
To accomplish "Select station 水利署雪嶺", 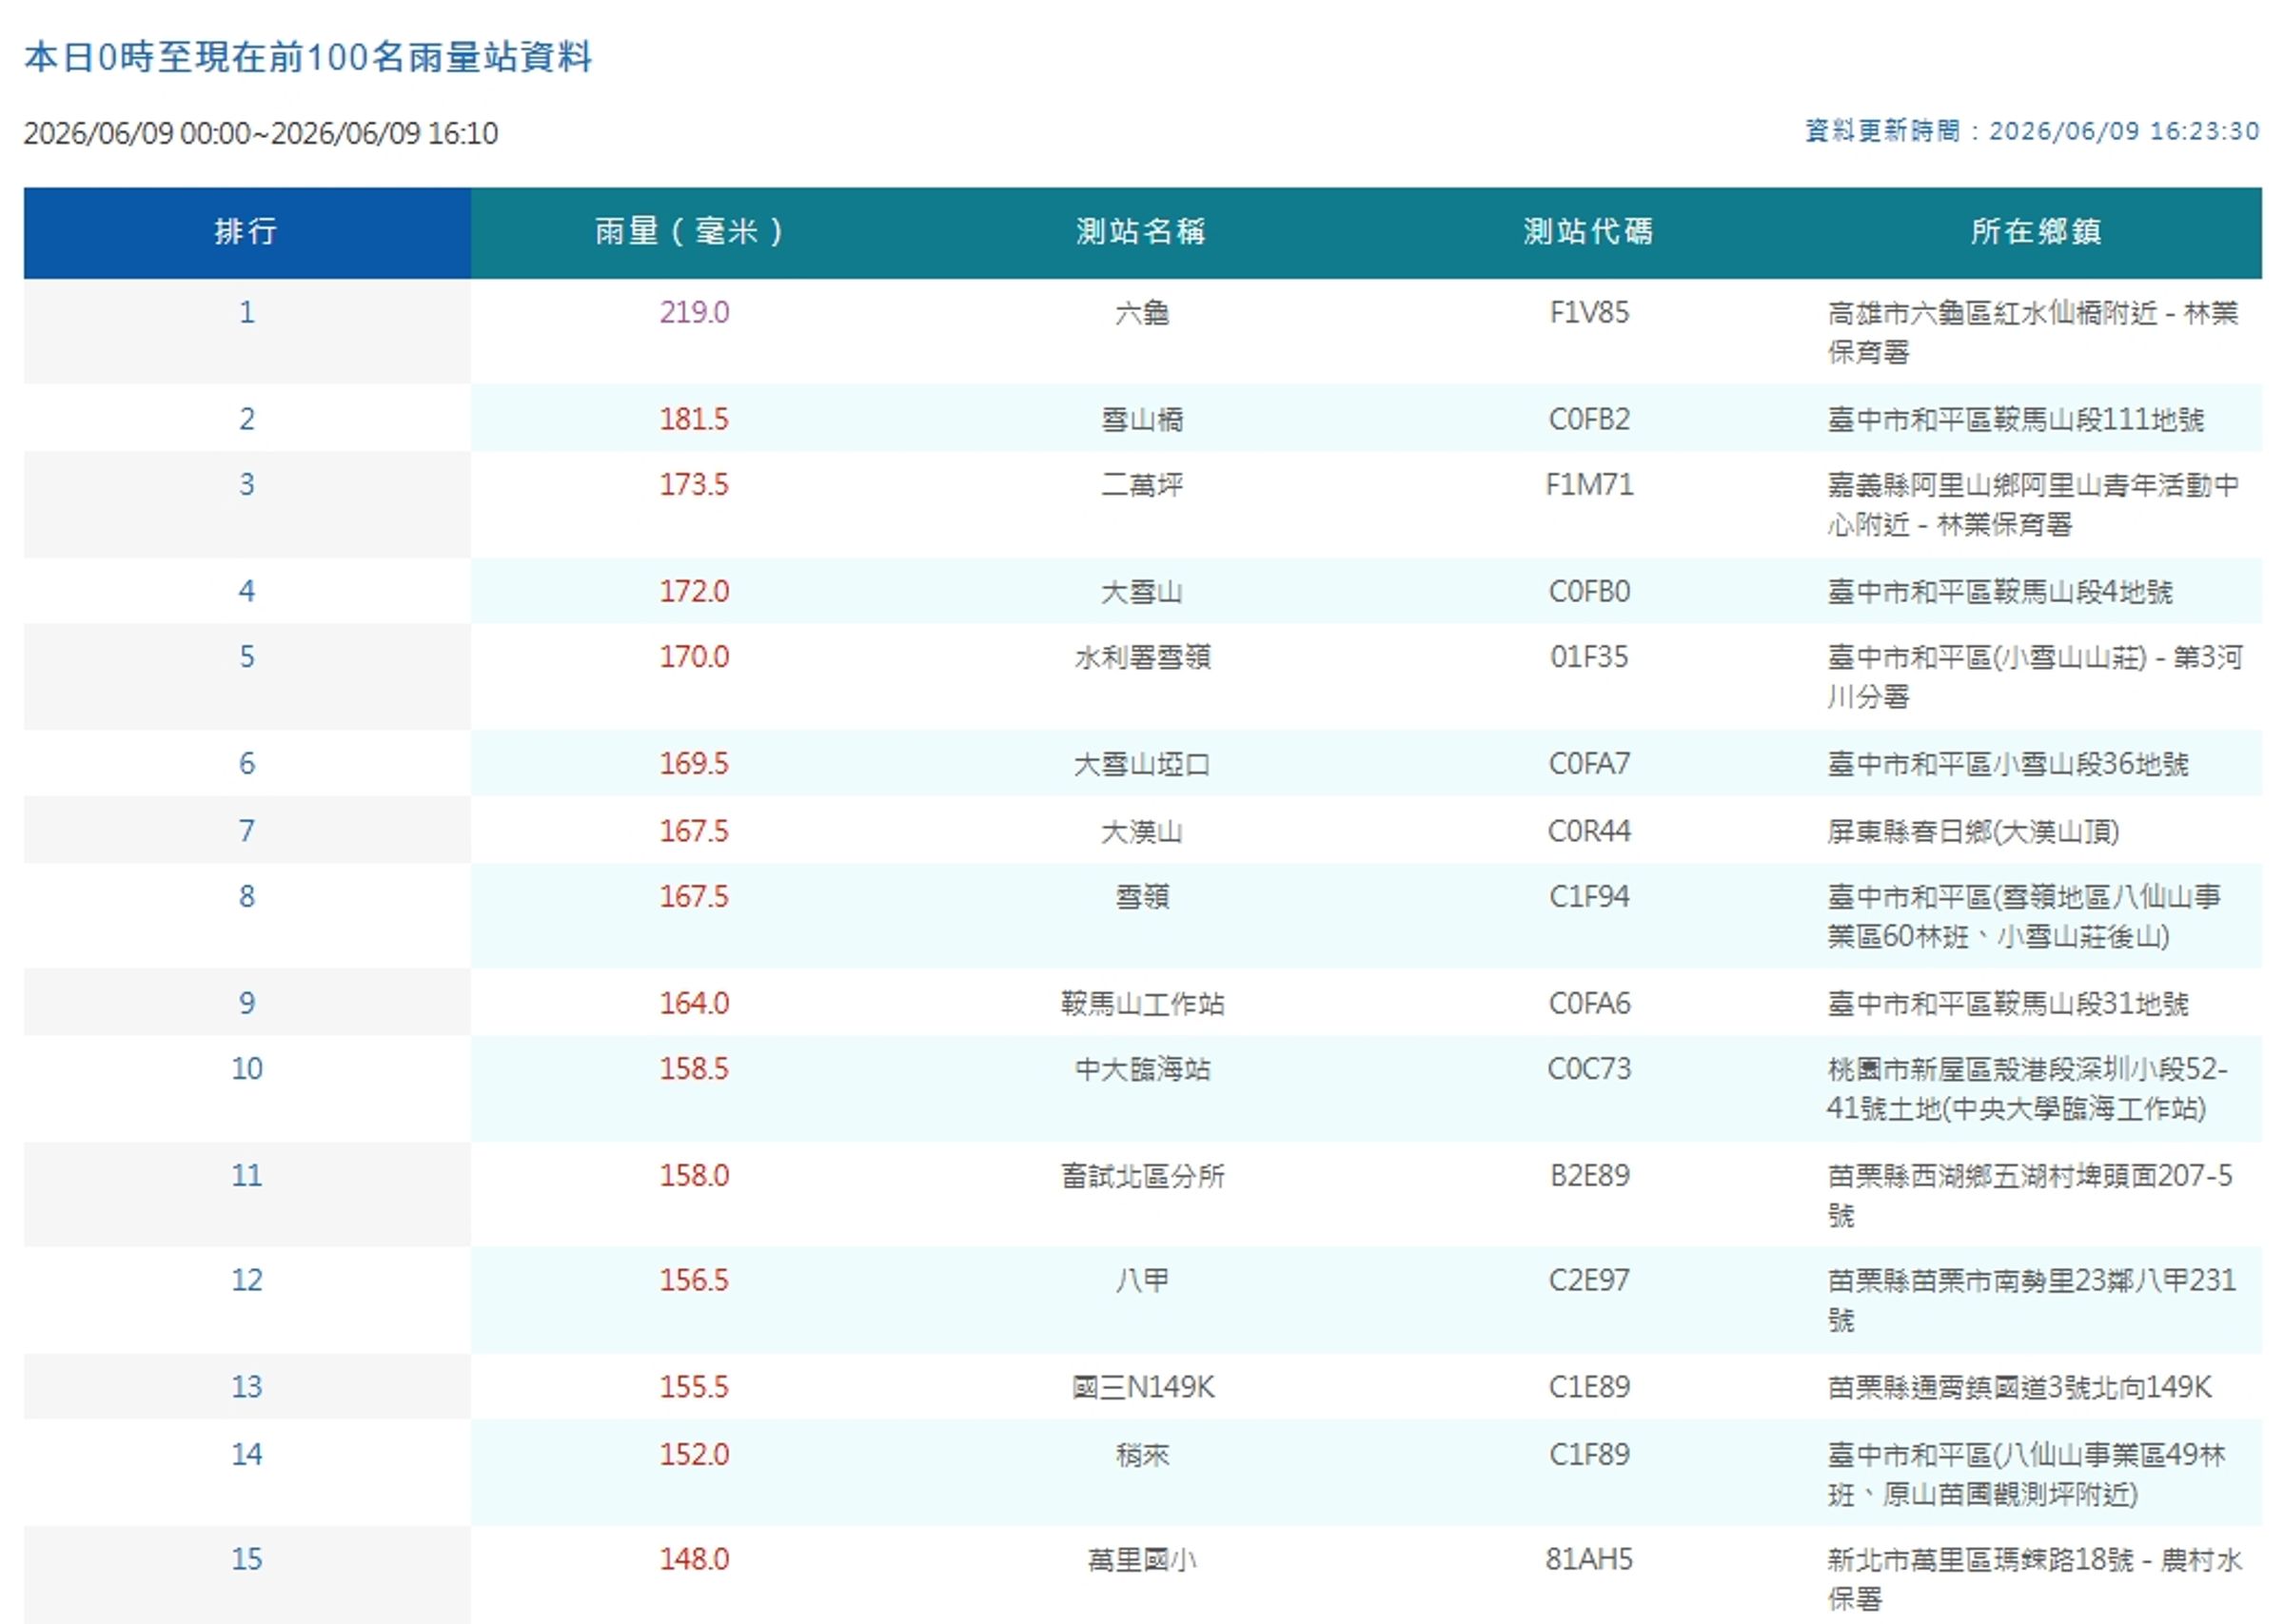I will [1142, 657].
